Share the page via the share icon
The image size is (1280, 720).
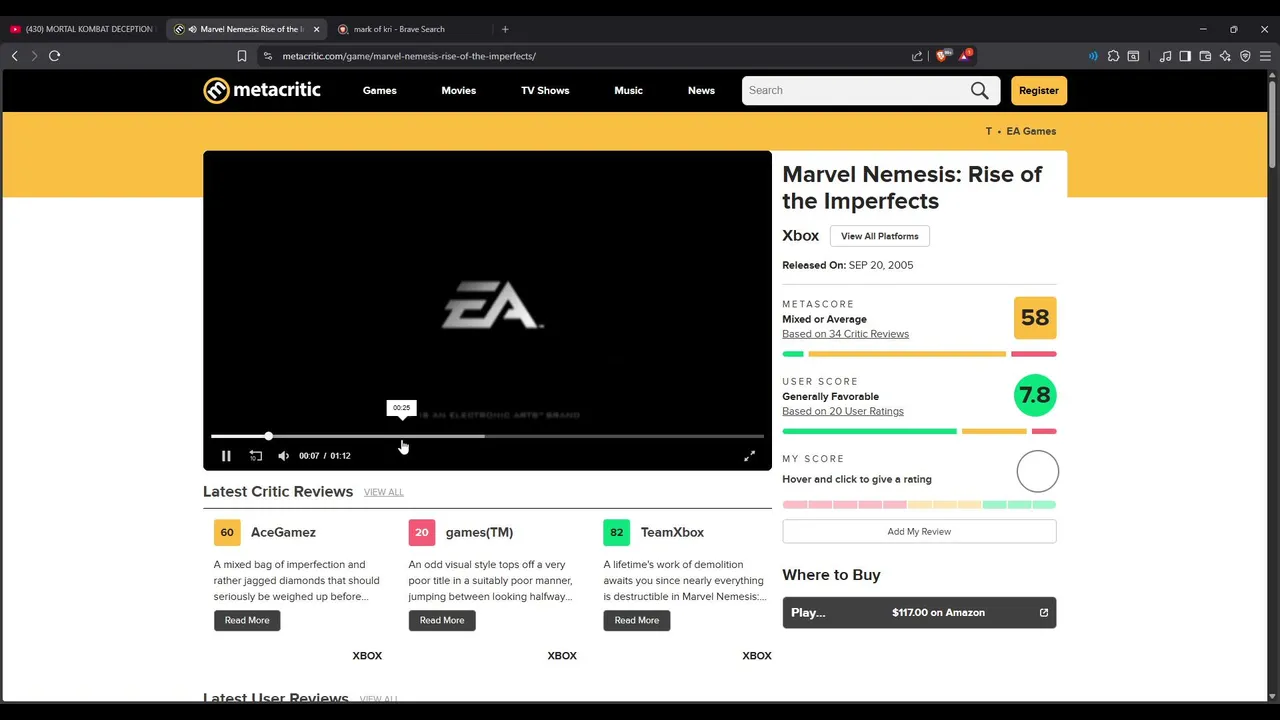(917, 56)
